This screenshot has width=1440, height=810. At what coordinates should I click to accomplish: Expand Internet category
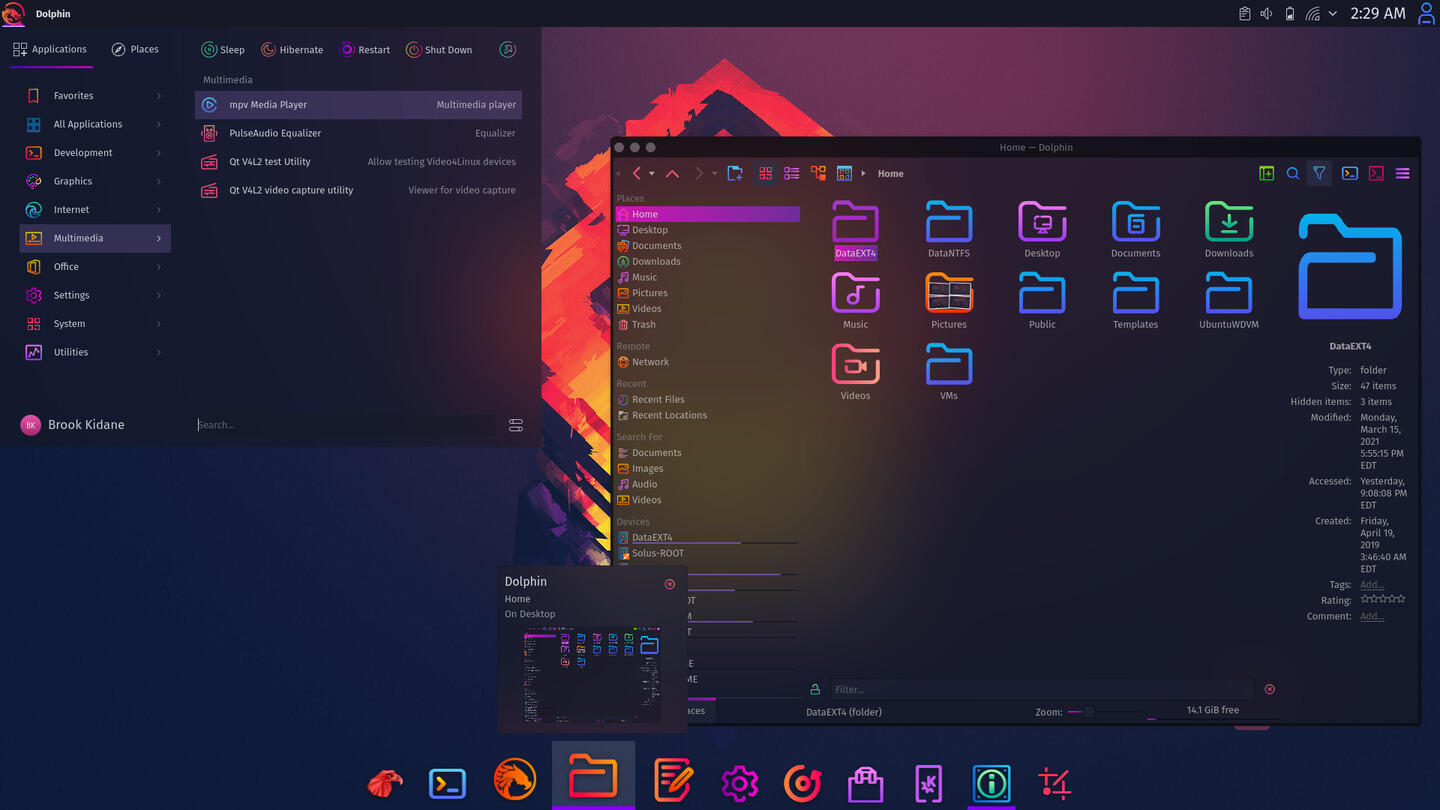tap(95, 210)
